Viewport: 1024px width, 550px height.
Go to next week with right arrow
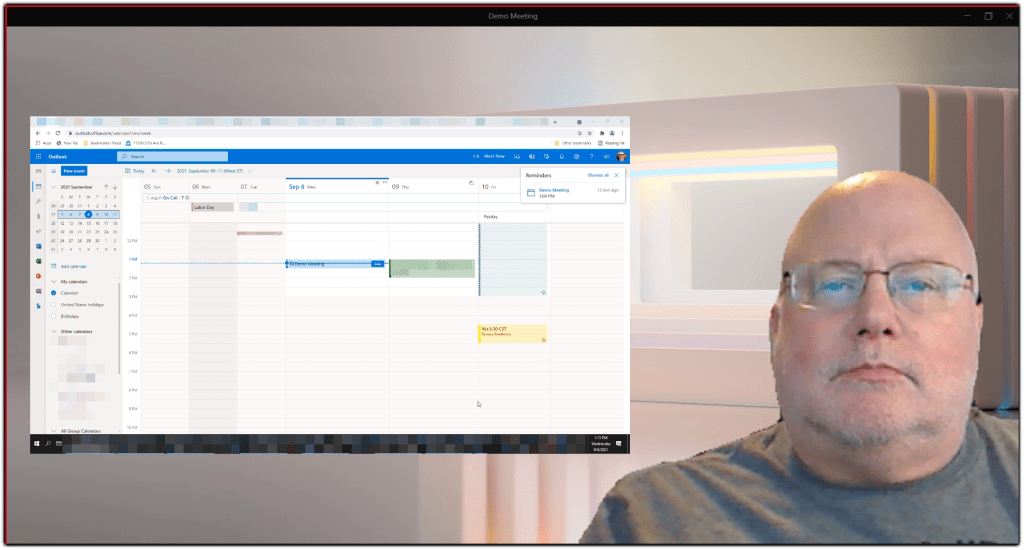(x=167, y=171)
